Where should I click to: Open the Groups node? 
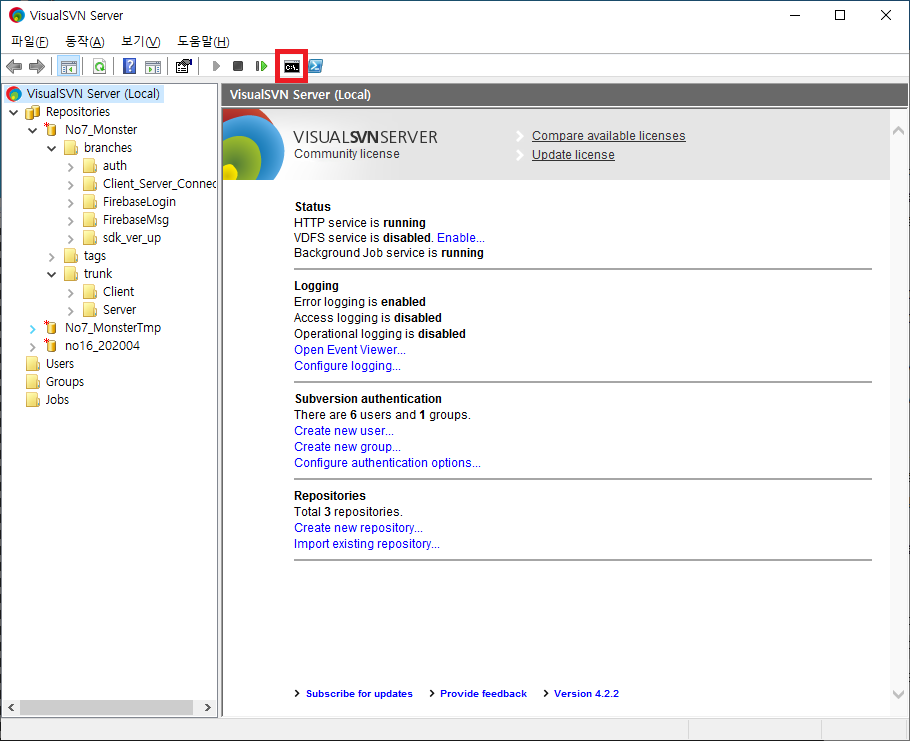[x=65, y=381]
